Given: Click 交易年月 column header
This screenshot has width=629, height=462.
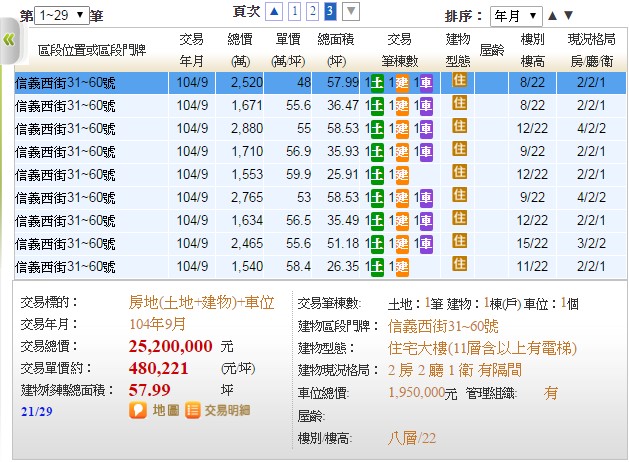Looking at the screenshot, I should point(191,50).
